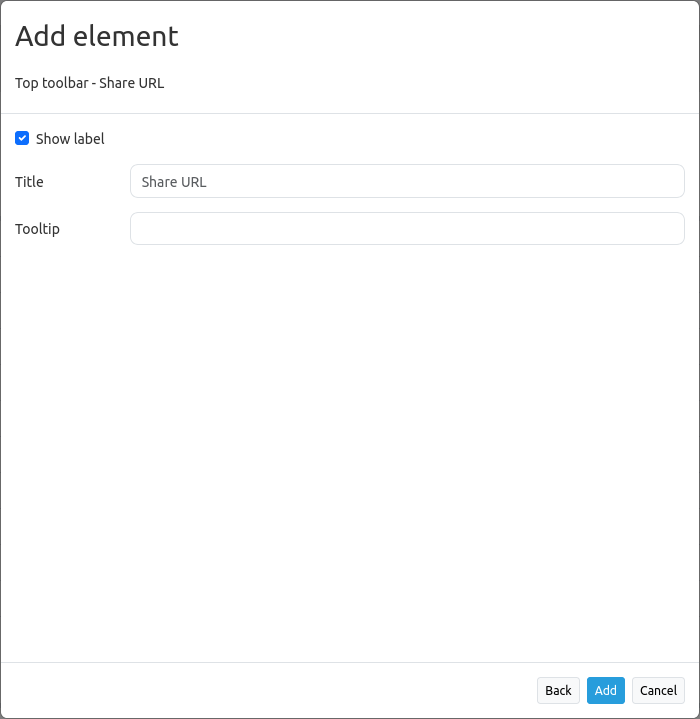
Task: Click the "Top toolbar - Share URL" subtitle
Action: (89, 83)
